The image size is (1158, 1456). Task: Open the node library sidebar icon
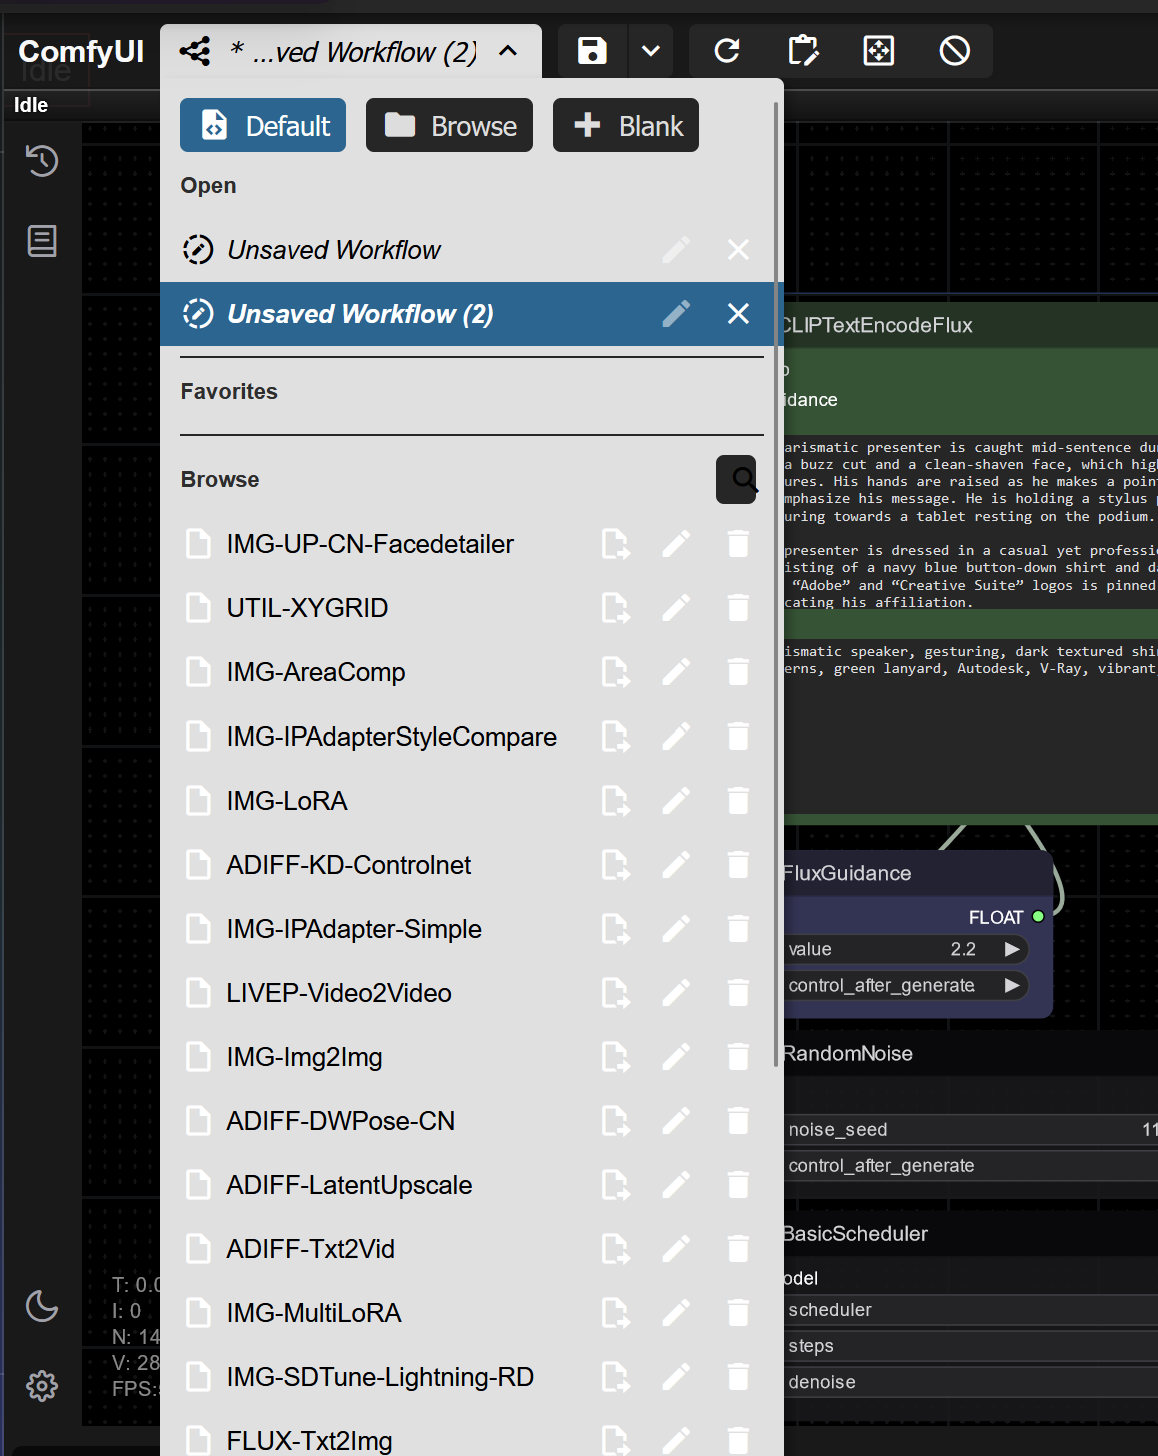point(41,240)
